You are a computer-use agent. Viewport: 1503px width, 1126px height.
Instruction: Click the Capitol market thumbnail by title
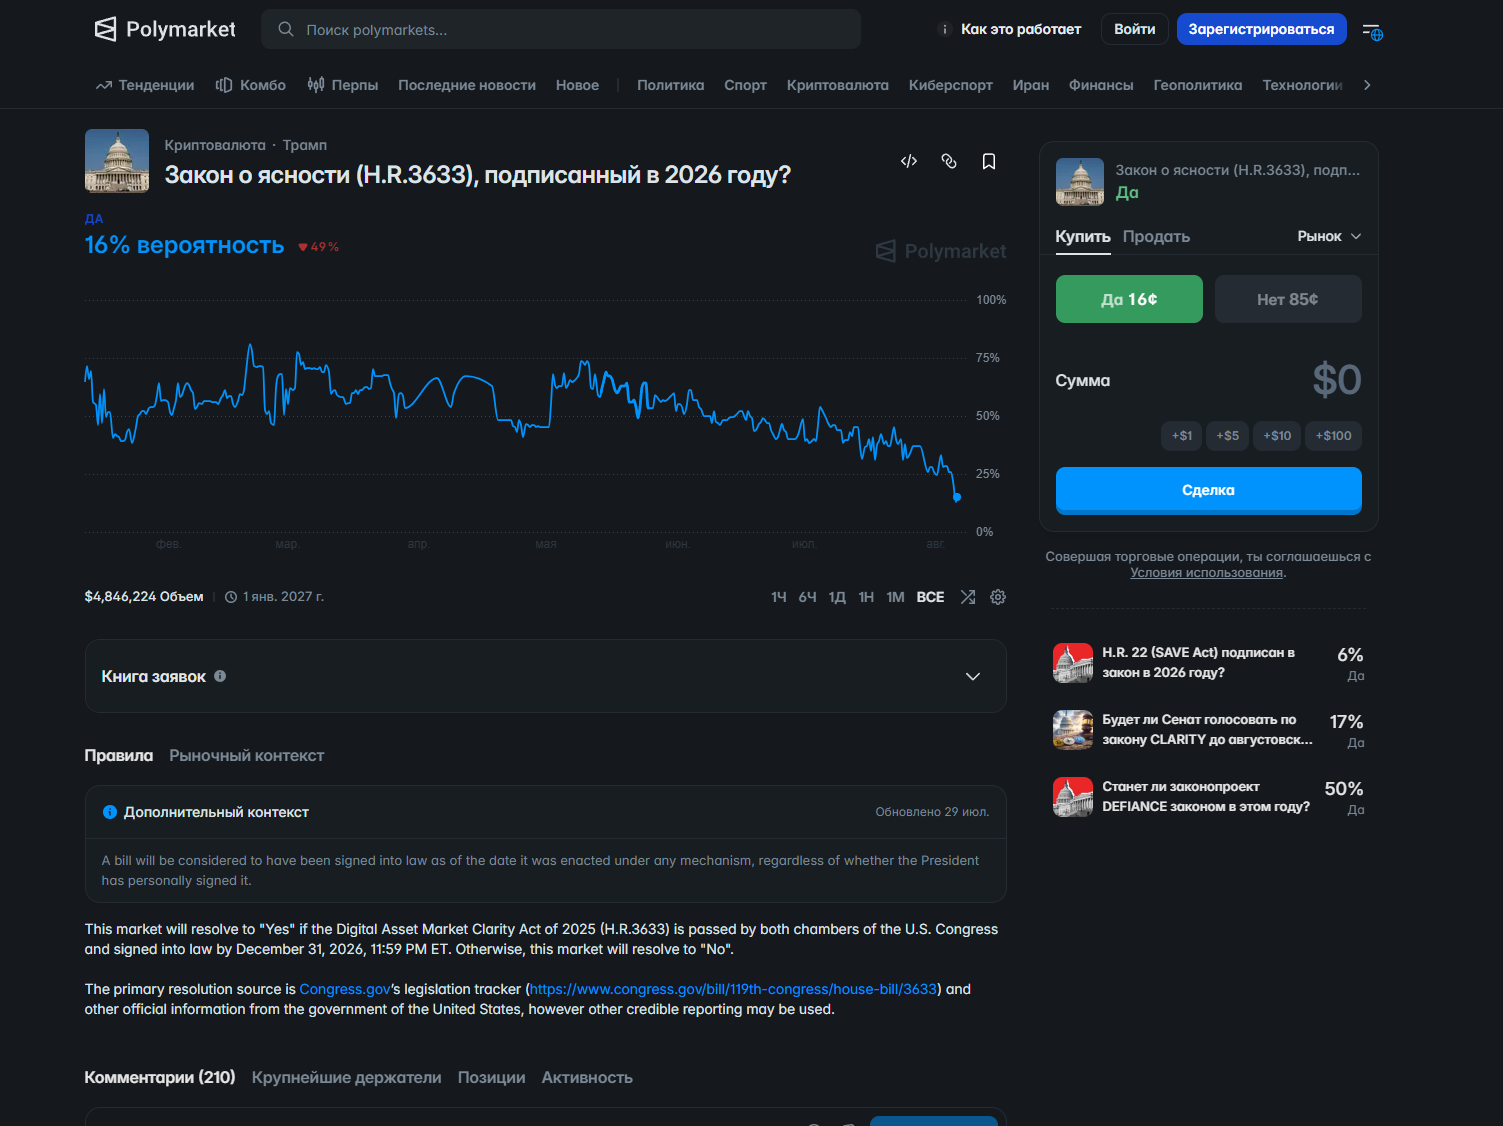117,160
